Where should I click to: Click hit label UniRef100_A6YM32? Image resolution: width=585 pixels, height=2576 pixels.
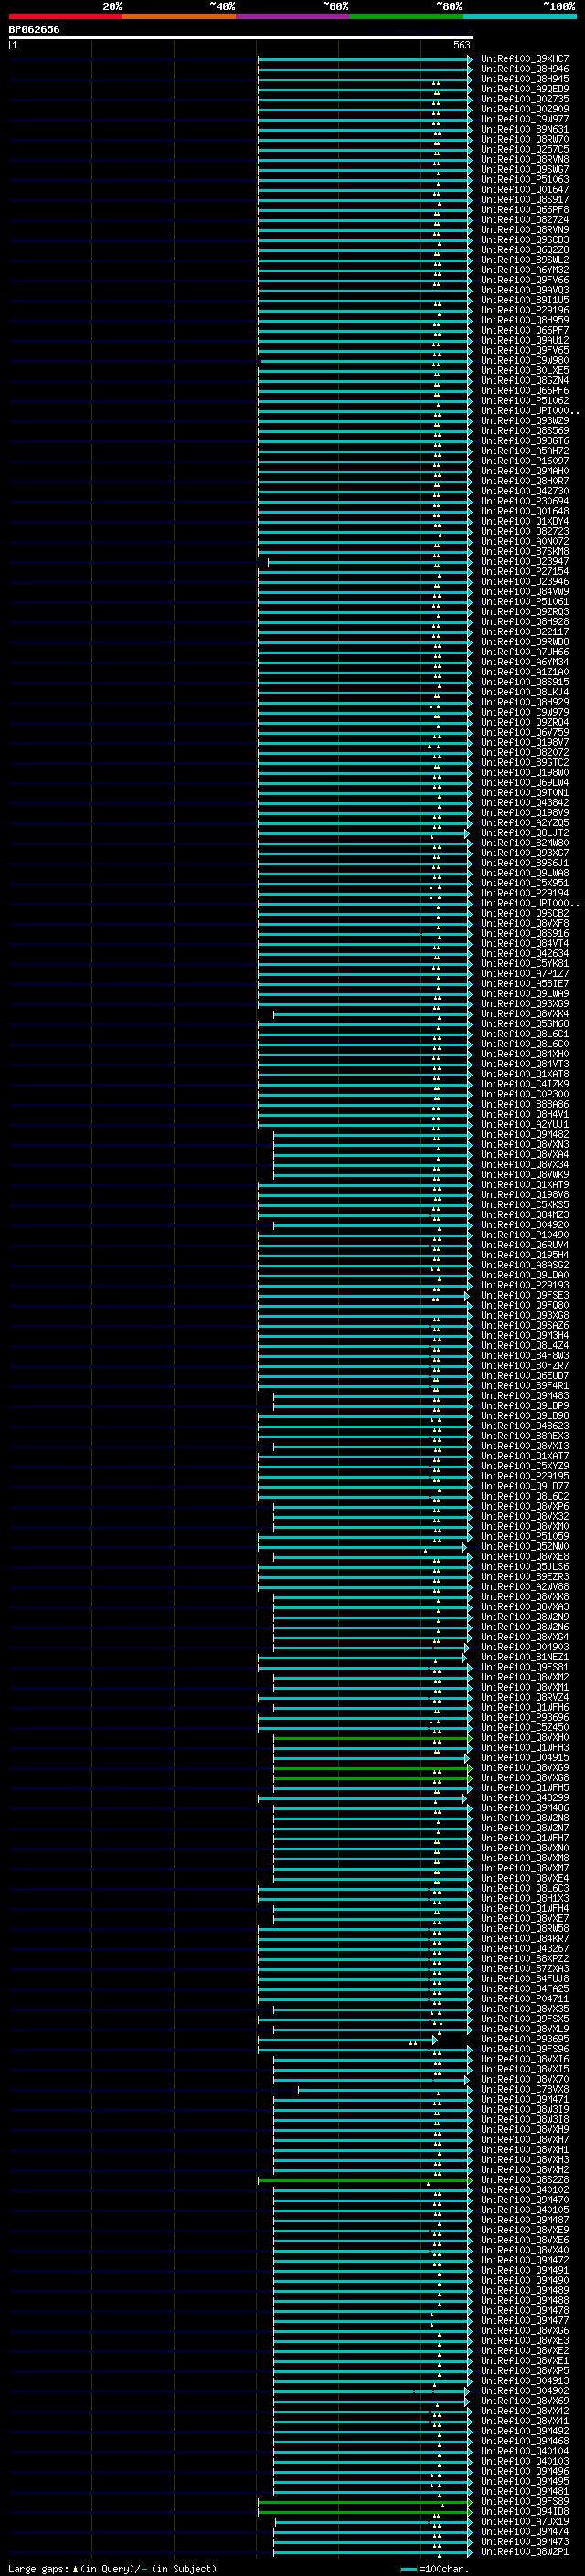click(525, 270)
